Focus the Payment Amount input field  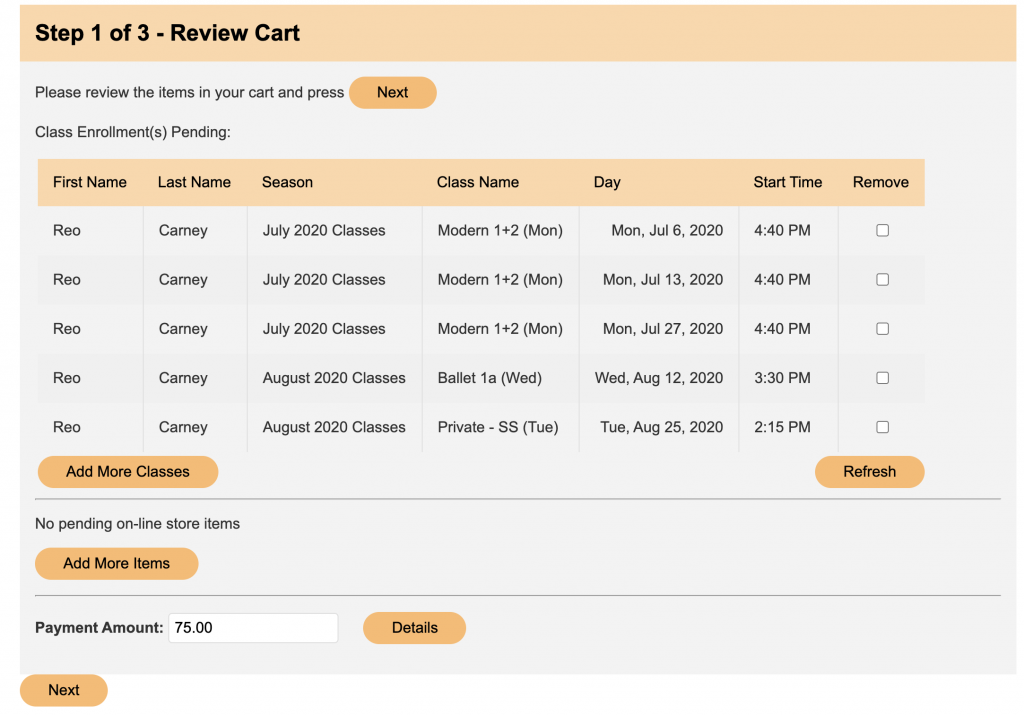click(x=252, y=628)
